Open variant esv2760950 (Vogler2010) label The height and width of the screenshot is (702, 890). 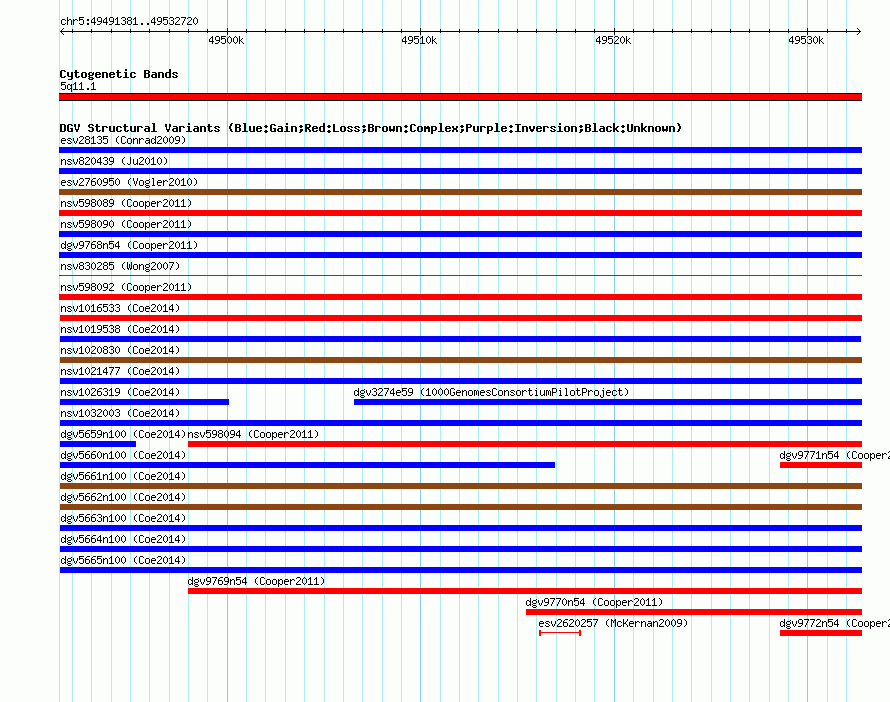point(129,182)
